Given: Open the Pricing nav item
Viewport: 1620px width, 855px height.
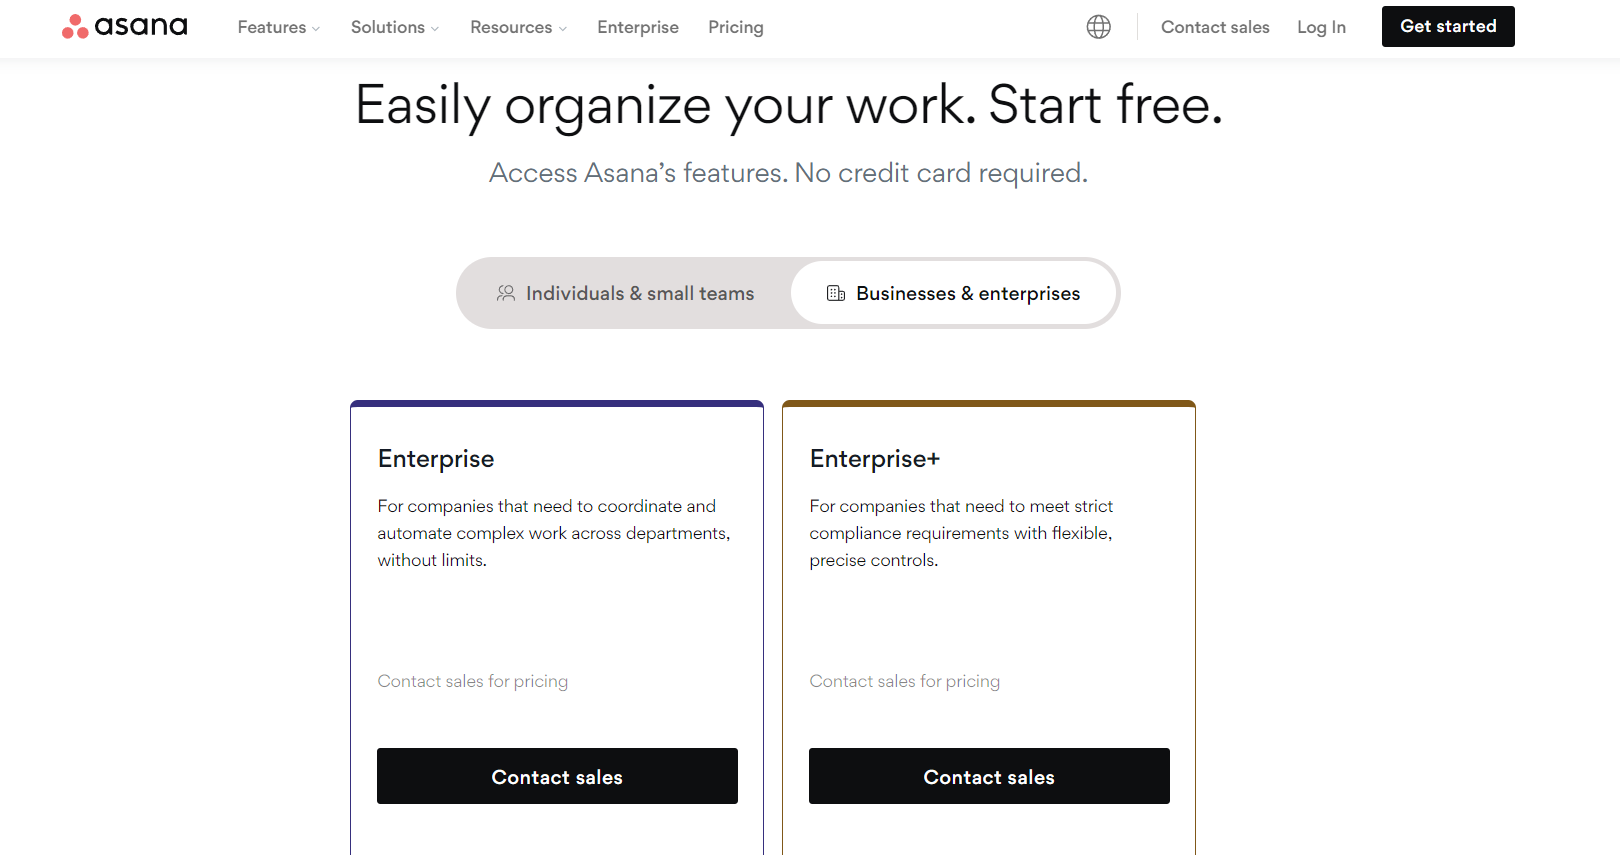Looking at the screenshot, I should (x=736, y=27).
